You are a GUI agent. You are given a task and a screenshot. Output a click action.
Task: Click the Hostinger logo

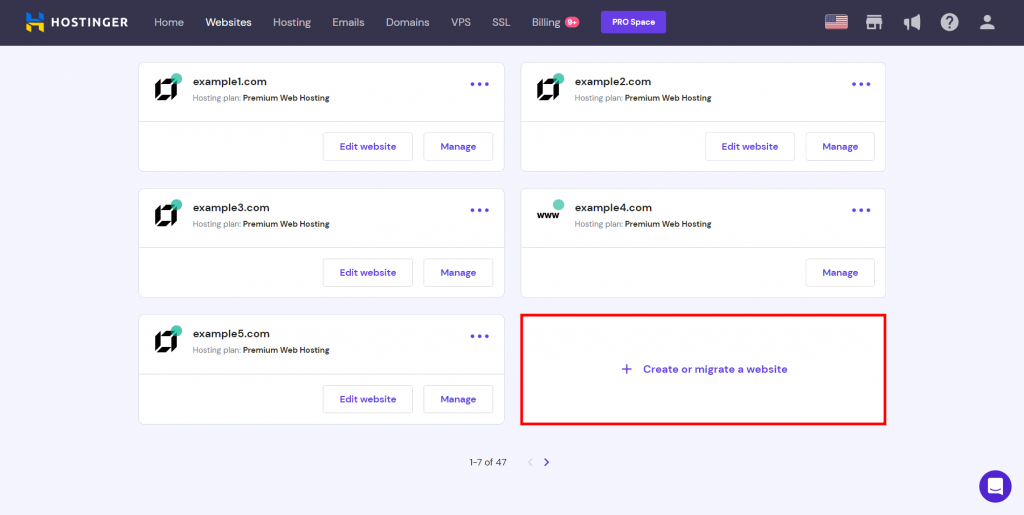[x=77, y=22]
